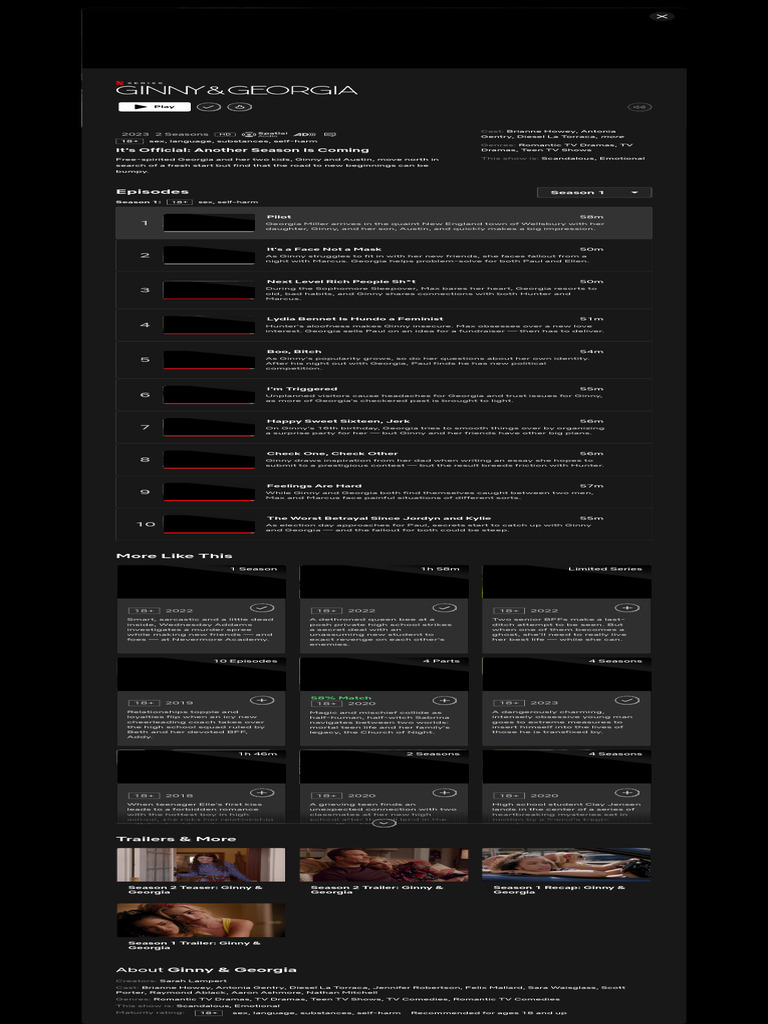Play the Season 1 Recap video
This screenshot has height=1024, width=768.
pos(566,865)
